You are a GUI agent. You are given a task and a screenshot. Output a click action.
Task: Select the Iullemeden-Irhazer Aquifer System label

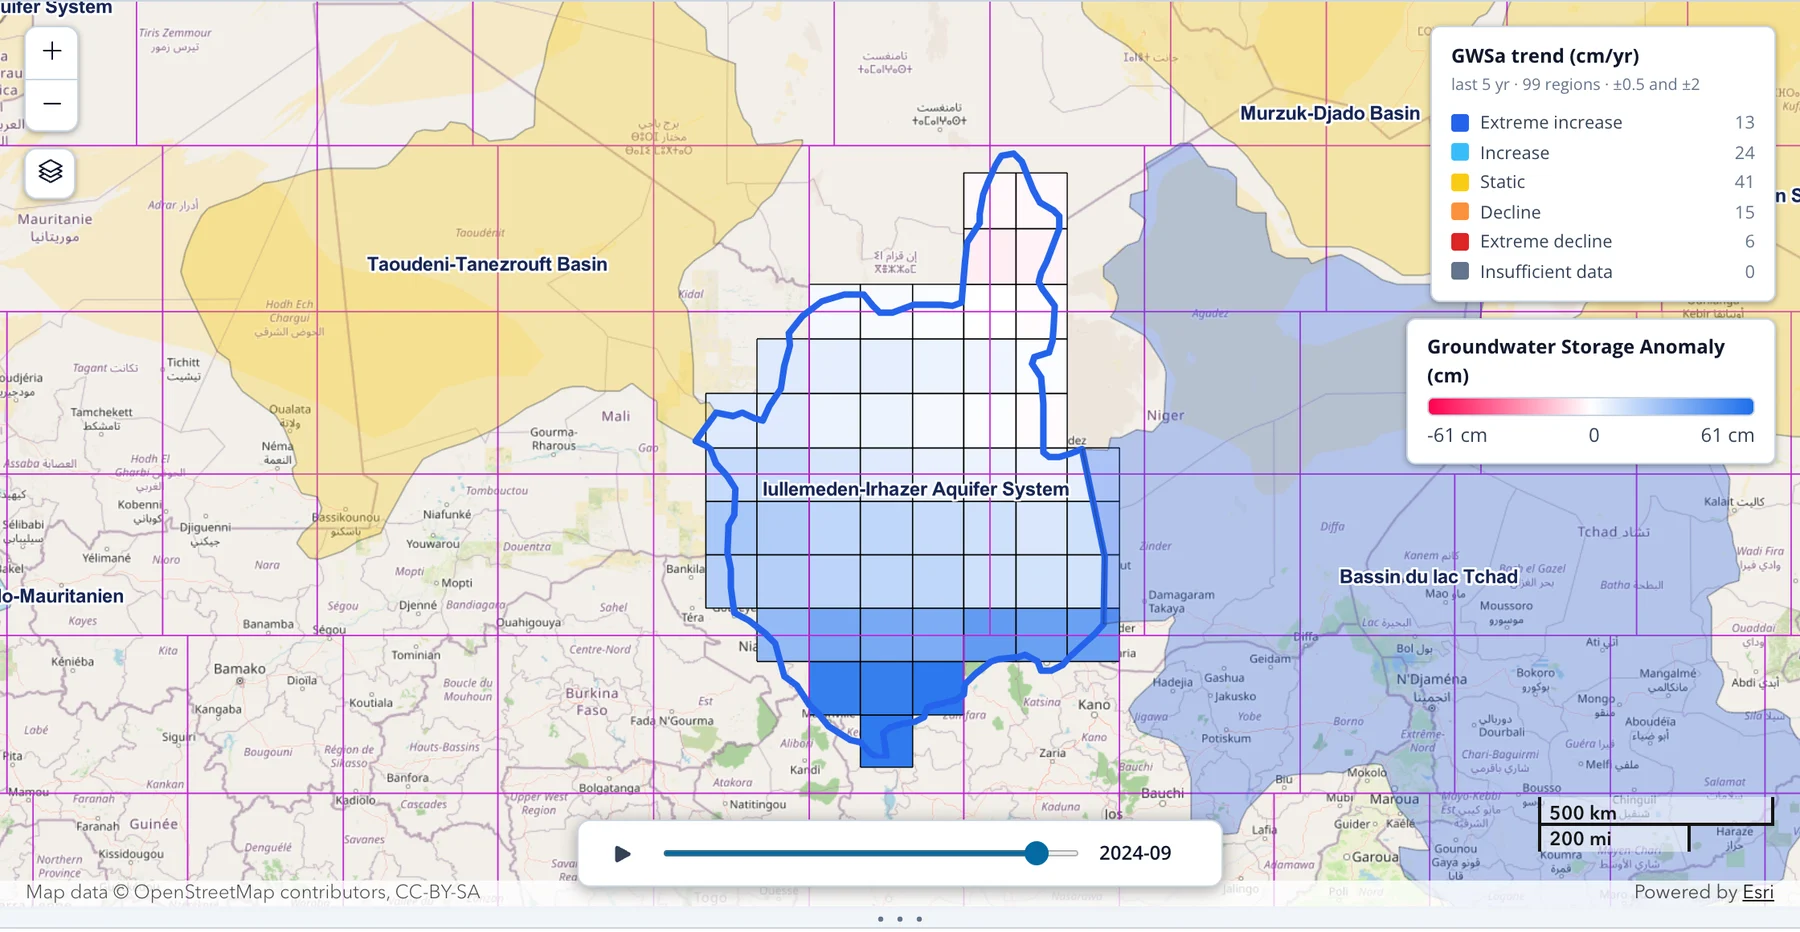915,489
